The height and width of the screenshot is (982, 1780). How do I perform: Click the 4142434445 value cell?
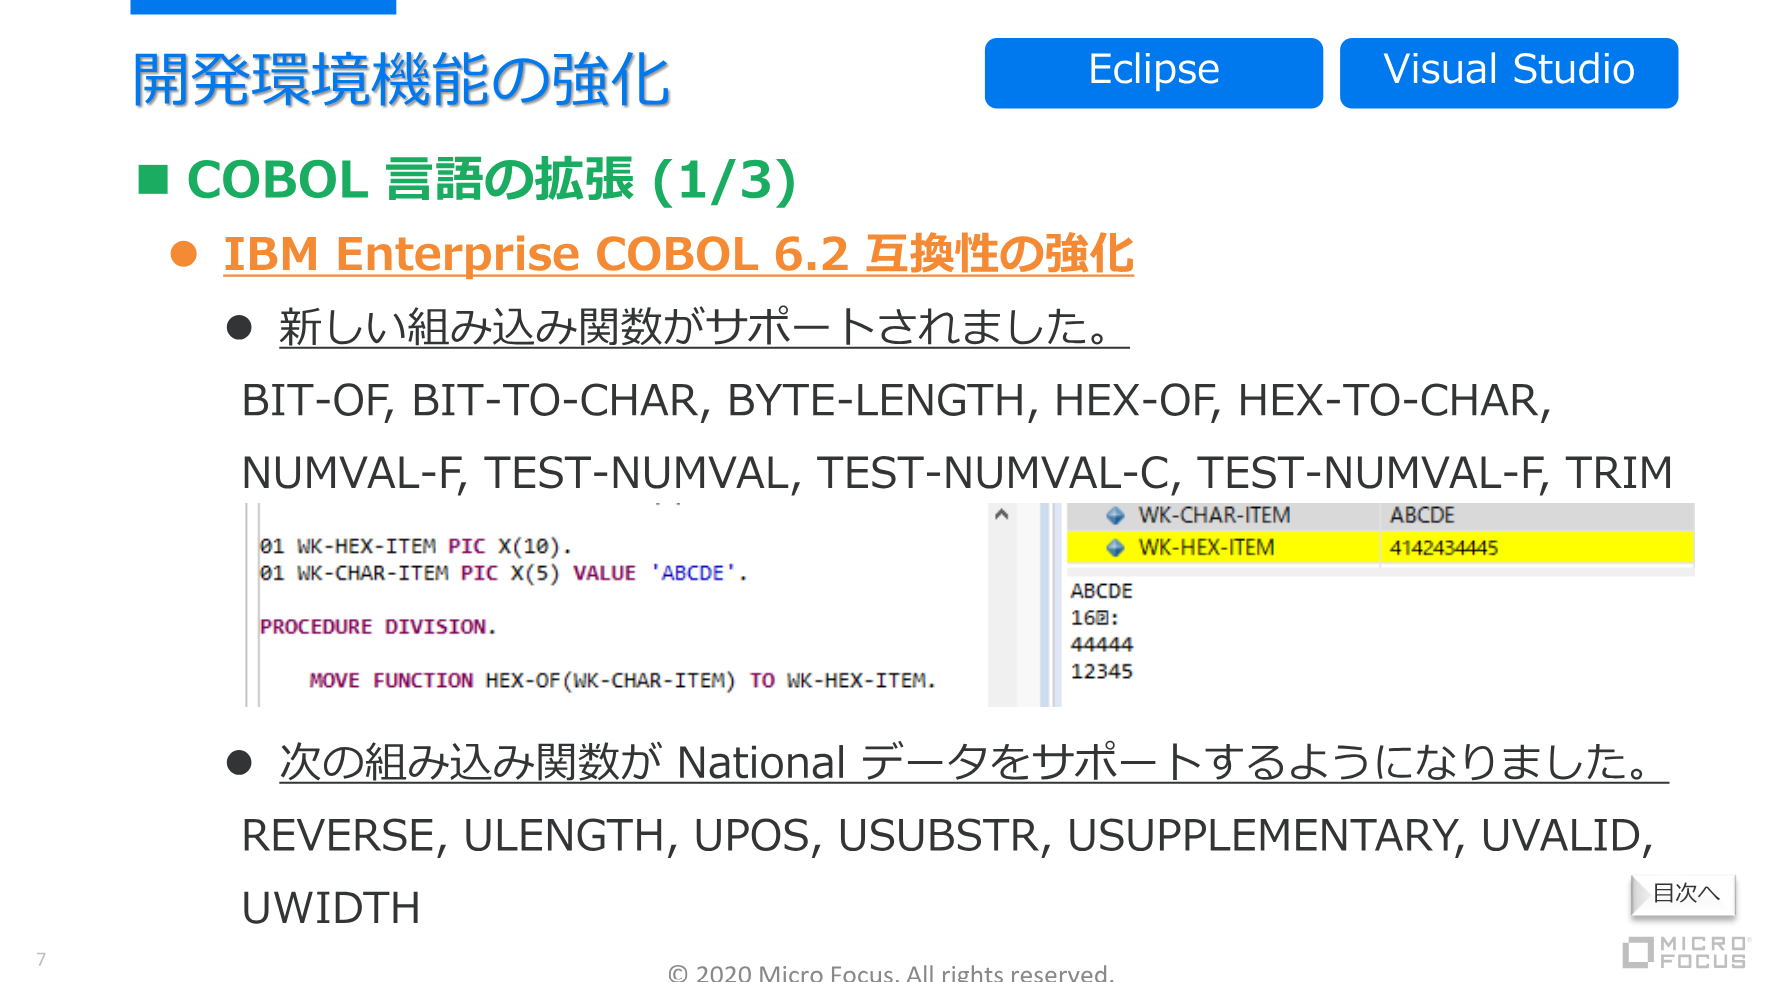[x=1443, y=548]
